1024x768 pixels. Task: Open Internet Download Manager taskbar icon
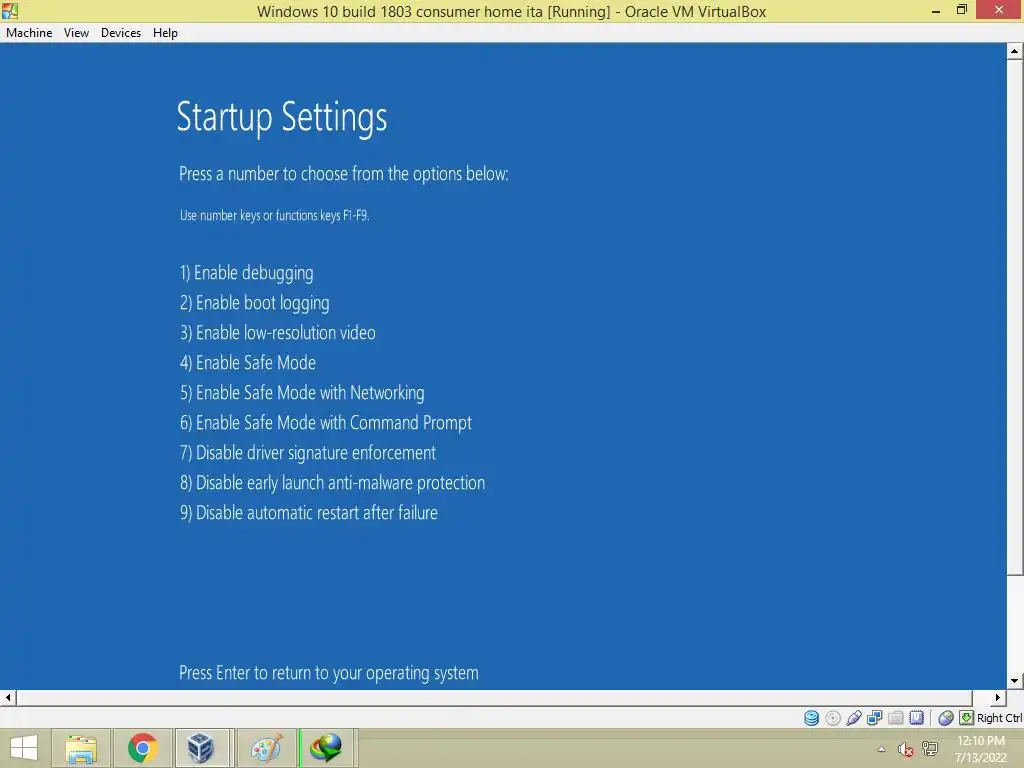326,748
